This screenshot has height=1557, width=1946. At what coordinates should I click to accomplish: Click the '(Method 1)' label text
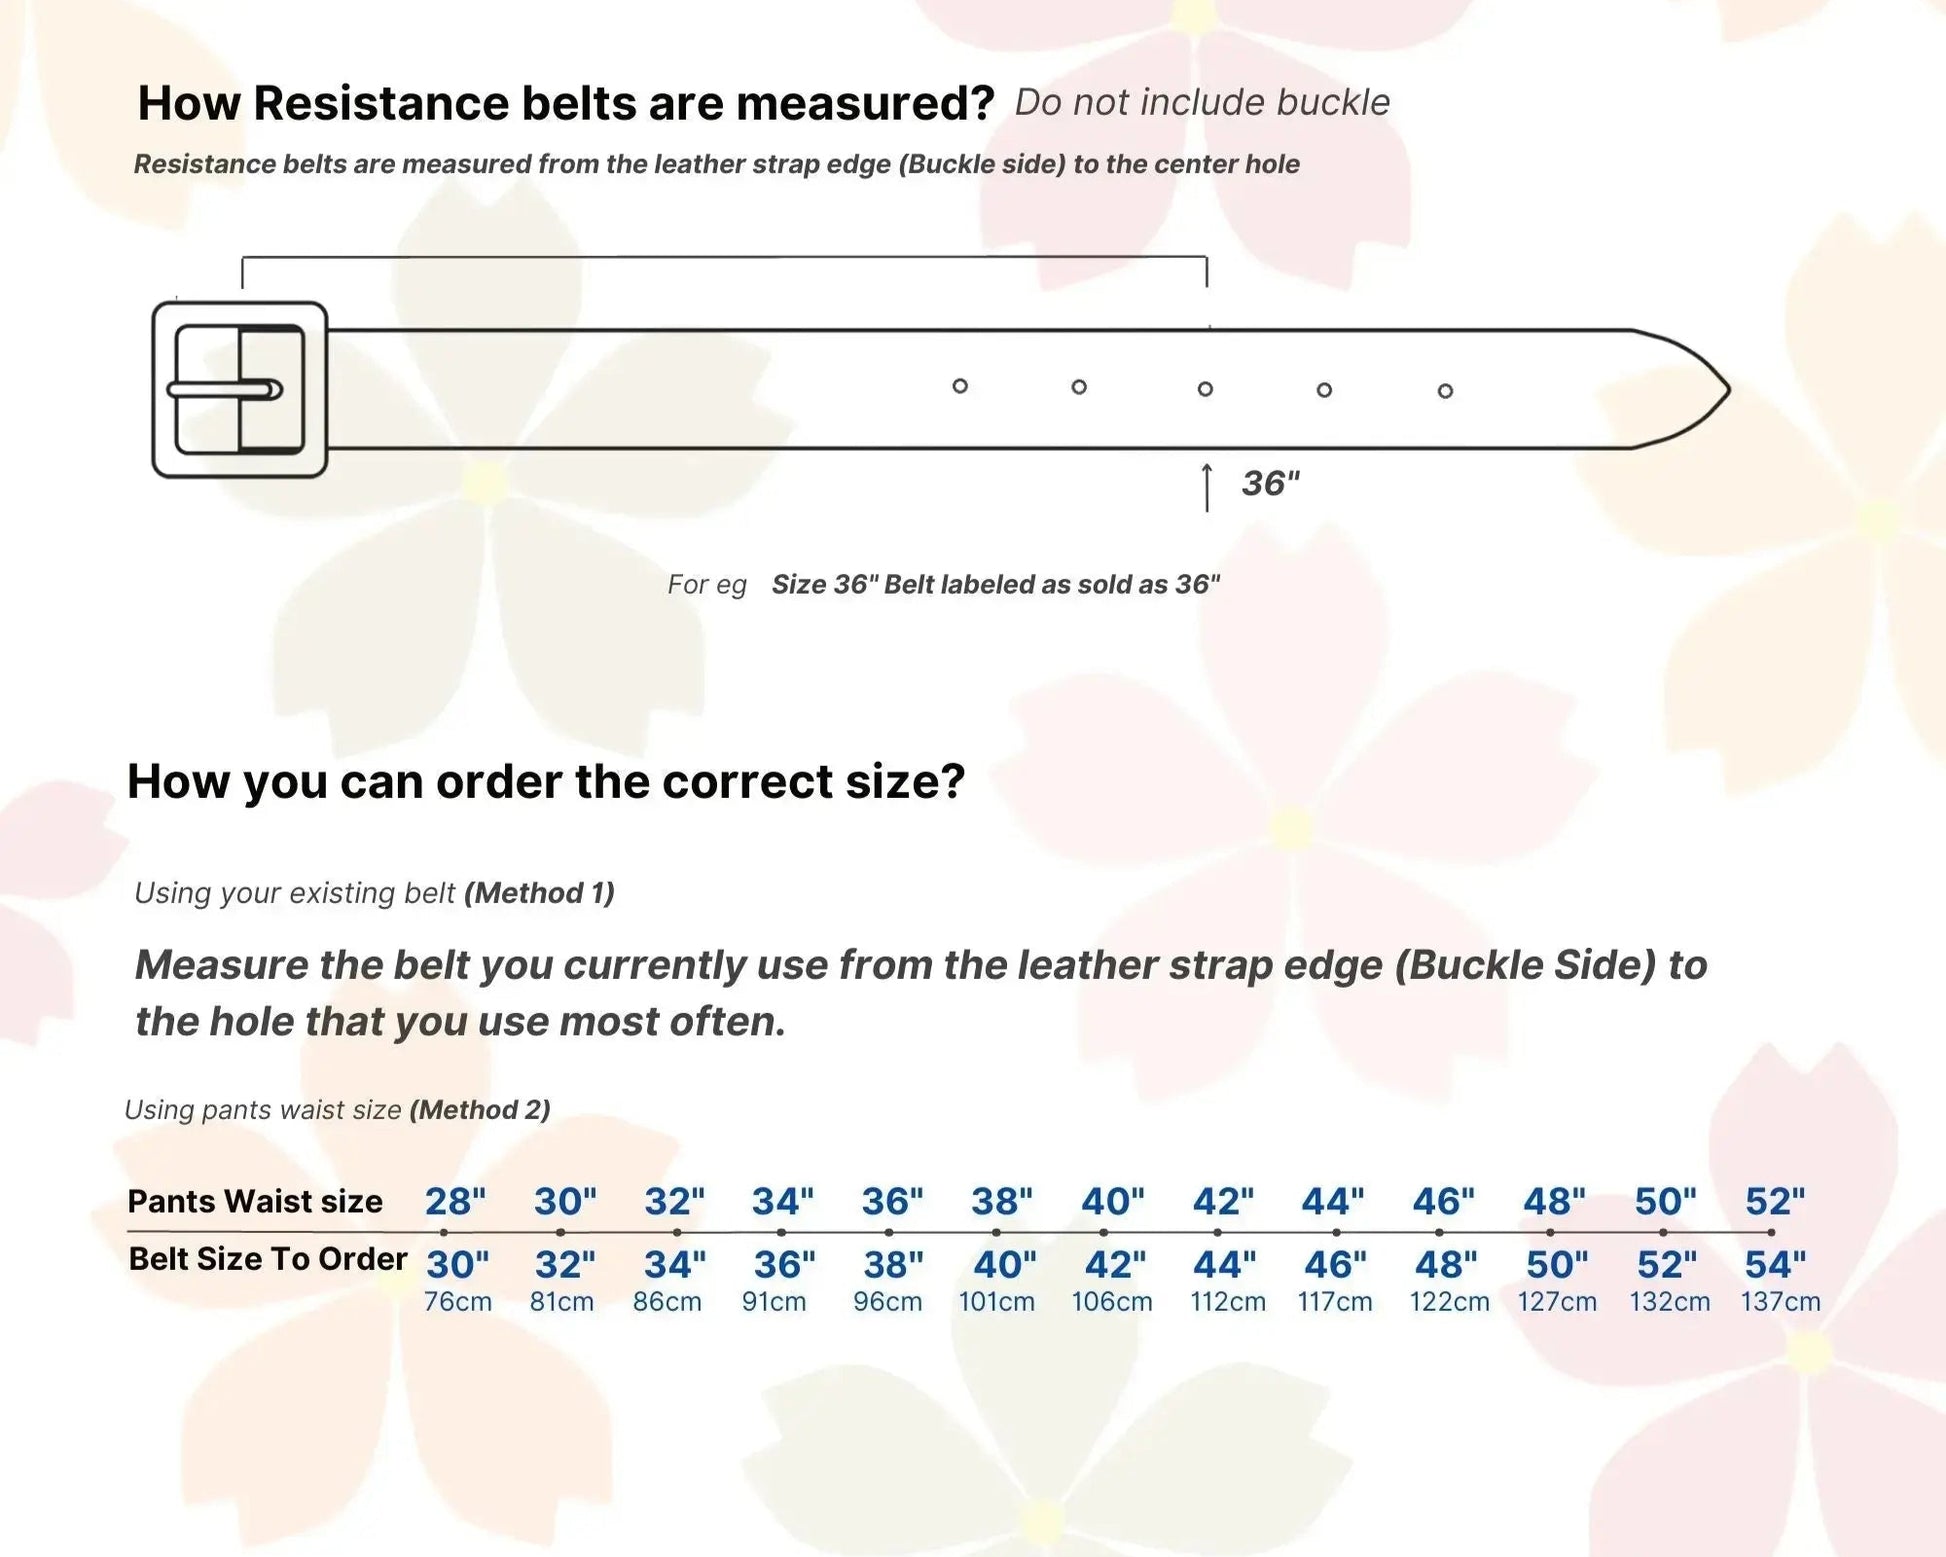(x=539, y=892)
